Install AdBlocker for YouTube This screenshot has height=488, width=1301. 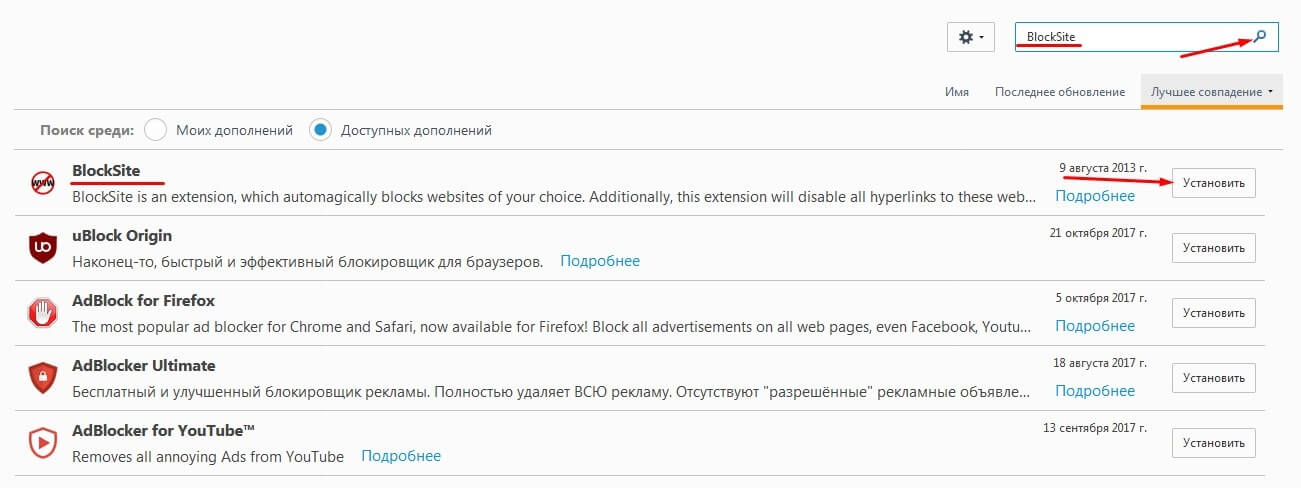1213,443
